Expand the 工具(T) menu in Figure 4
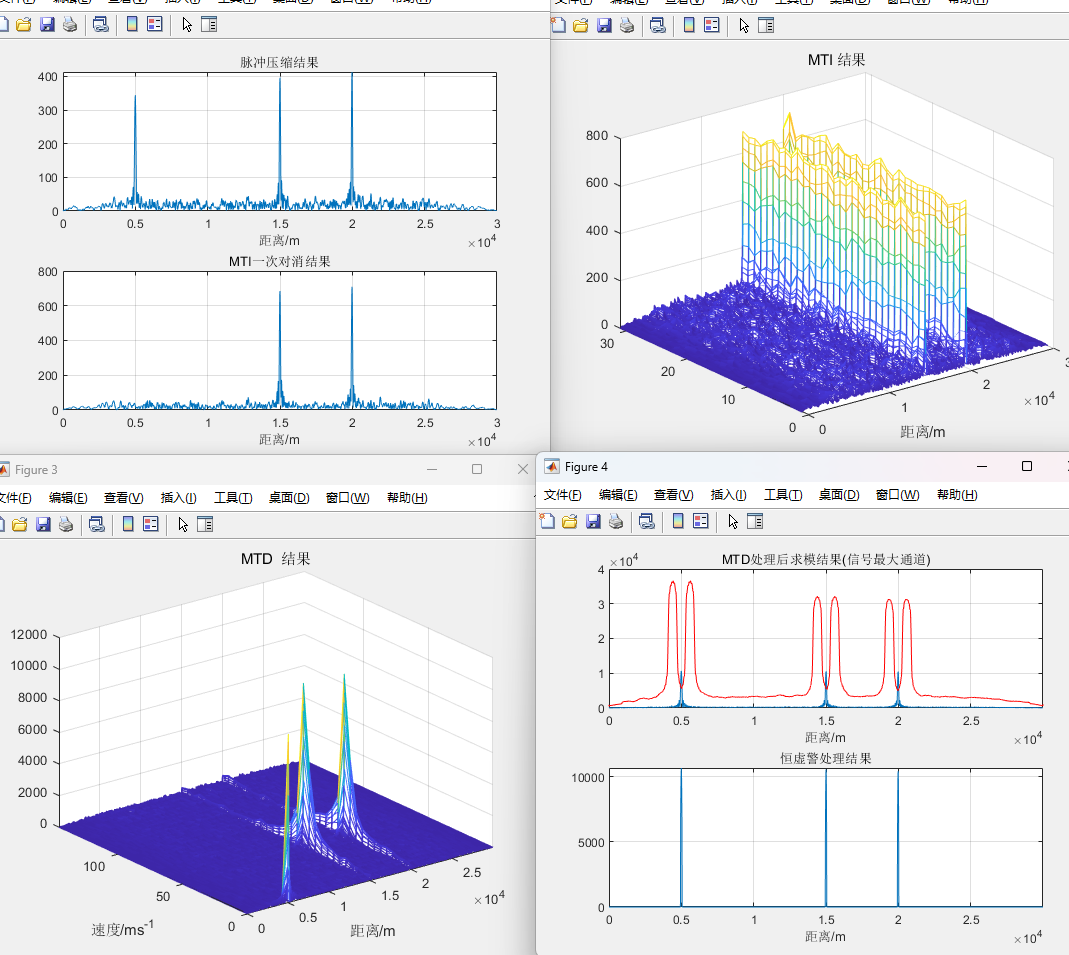The image size is (1069, 955). (x=783, y=495)
